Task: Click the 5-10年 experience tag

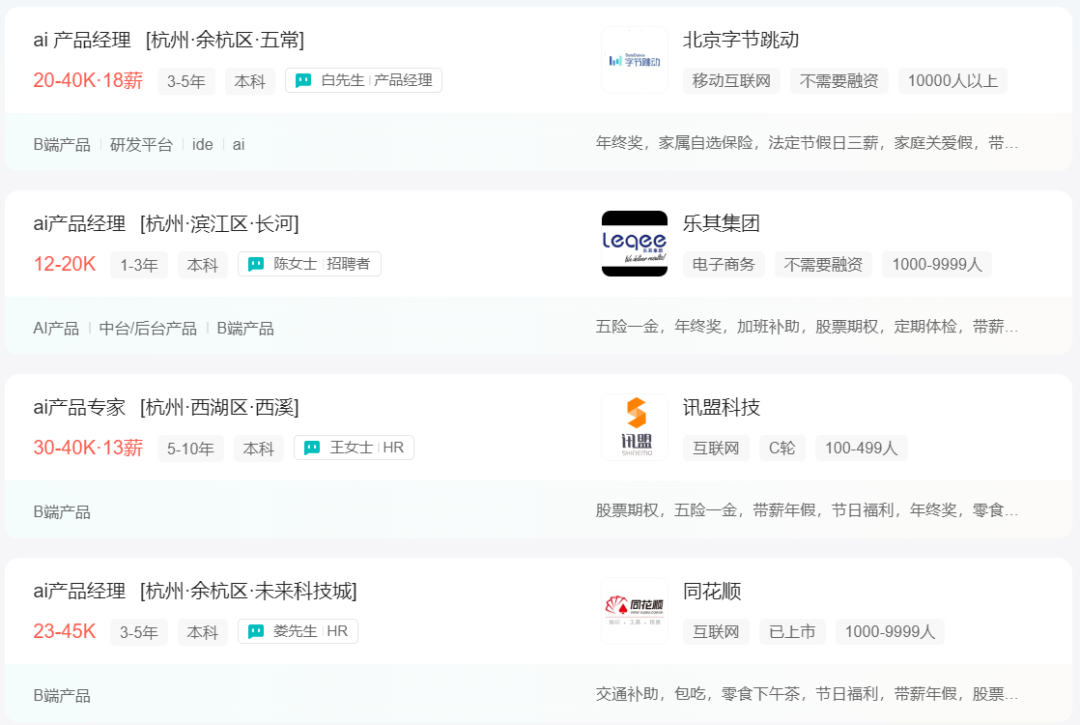Action: click(190, 449)
